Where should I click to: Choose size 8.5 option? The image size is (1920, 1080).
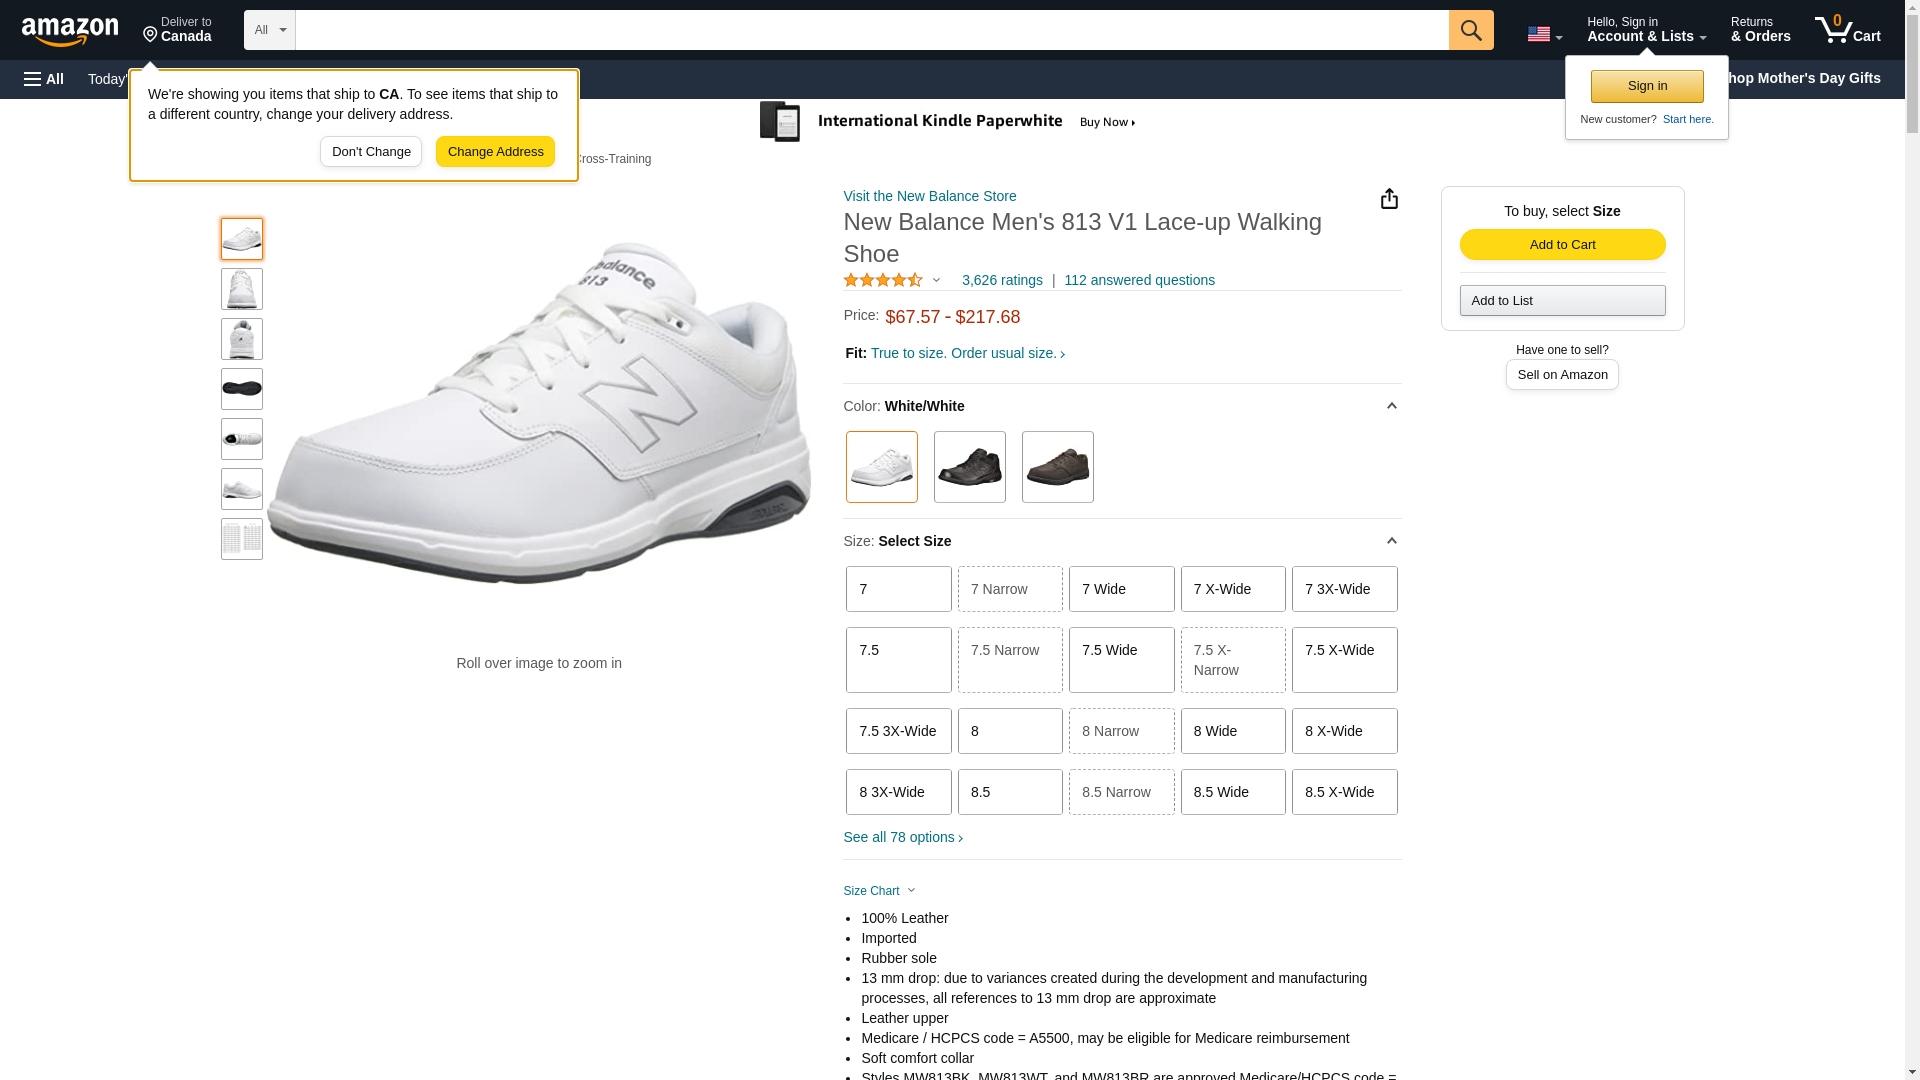[x=1009, y=792]
